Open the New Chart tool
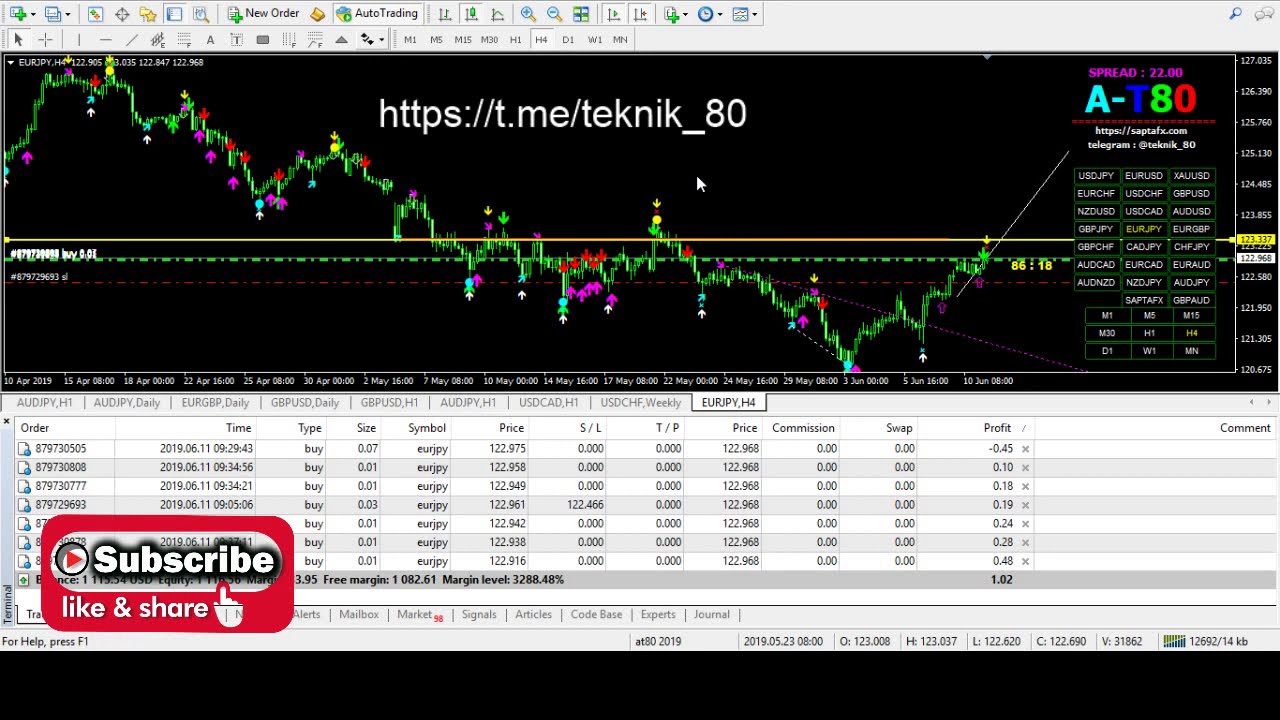Image resolution: width=1280 pixels, height=720 pixels. click(x=17, y=14)
